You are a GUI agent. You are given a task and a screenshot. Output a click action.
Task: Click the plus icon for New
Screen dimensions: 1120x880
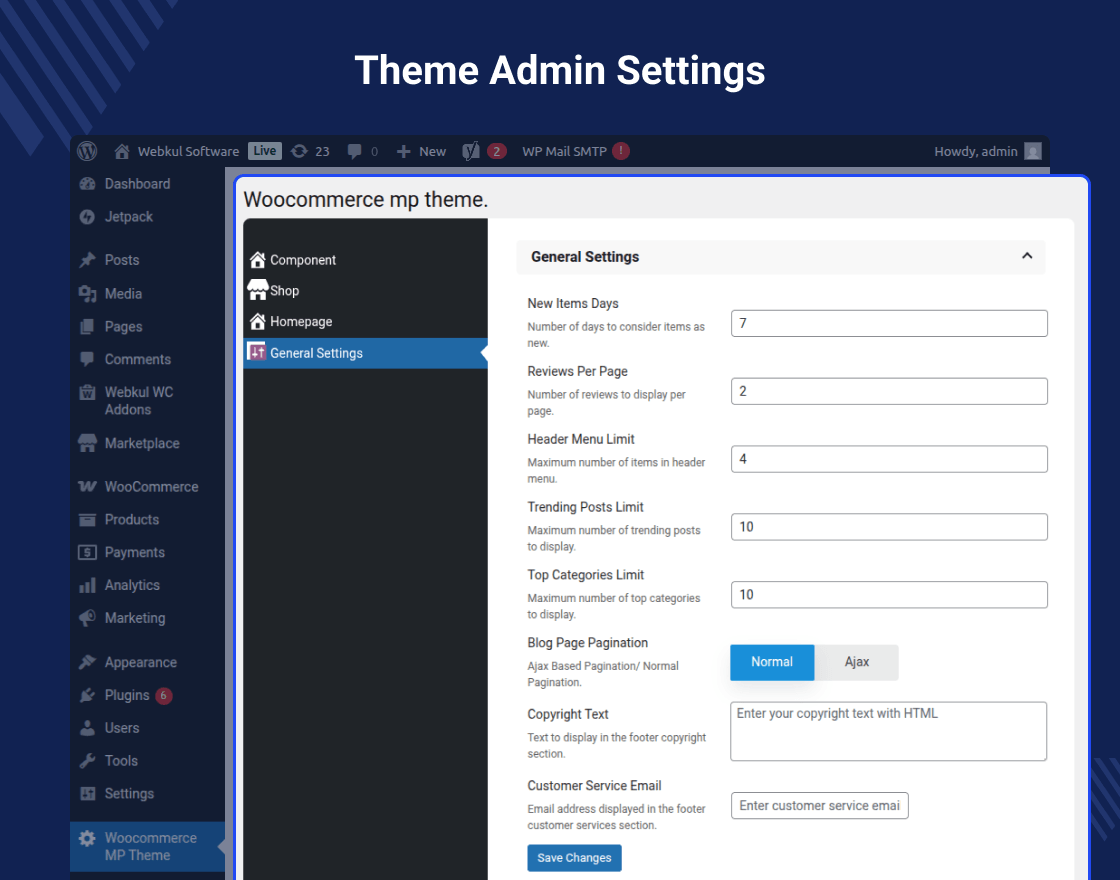pyautogui.click(x=404, y=151)
